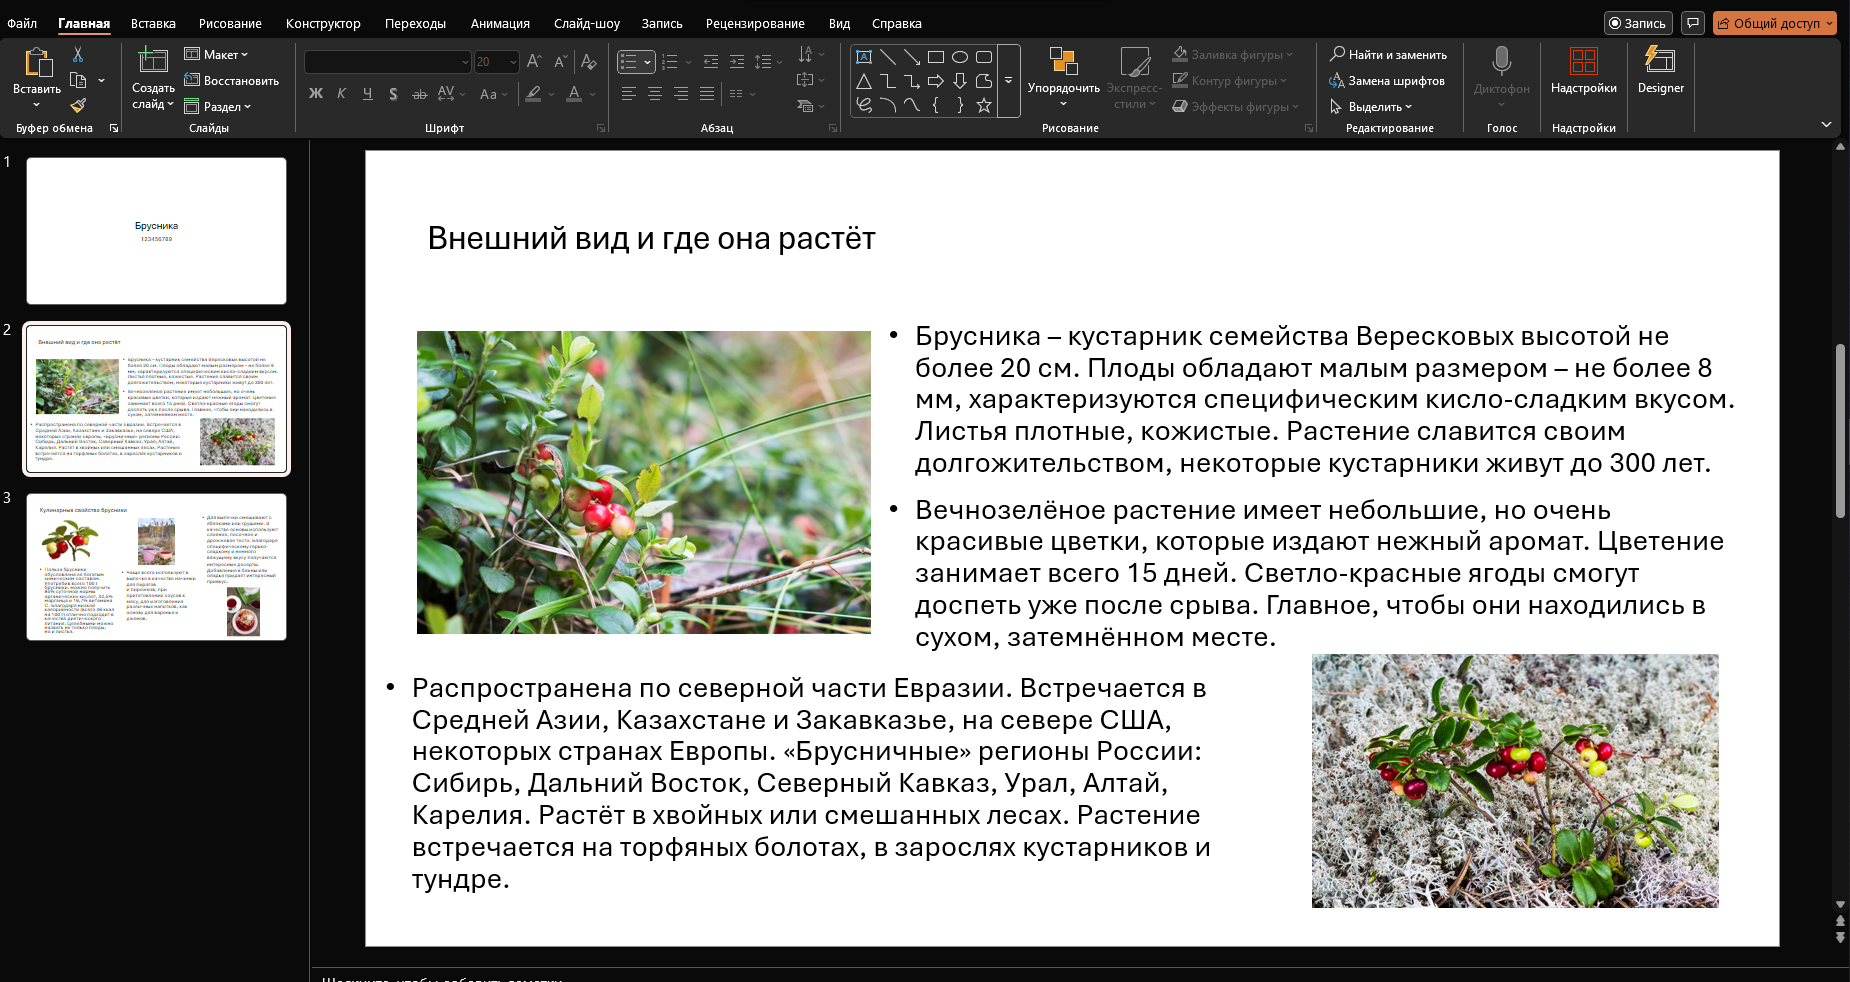The image size is (1850, 982).
Task: Switch to the Слайд-шоу tab
Action: (586, 23)
